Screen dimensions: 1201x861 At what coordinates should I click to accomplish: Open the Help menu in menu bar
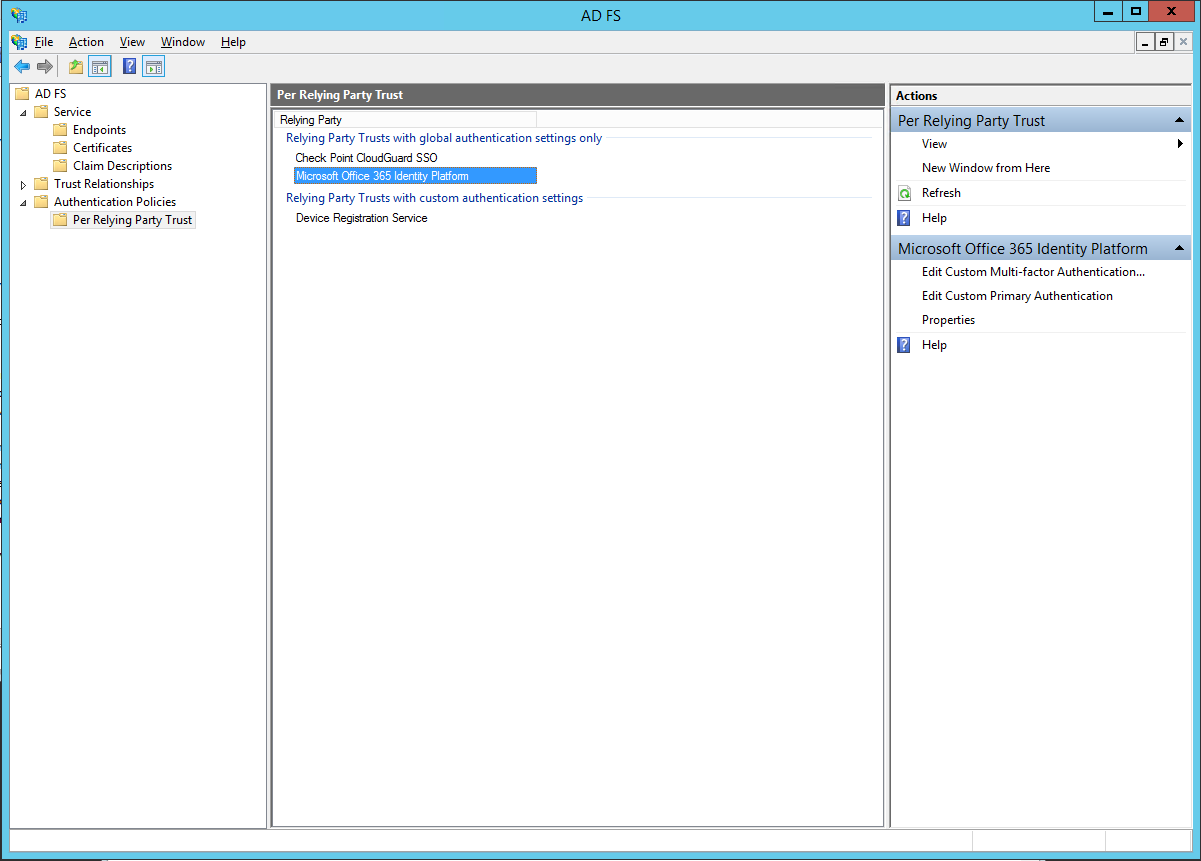click(233, 42)
